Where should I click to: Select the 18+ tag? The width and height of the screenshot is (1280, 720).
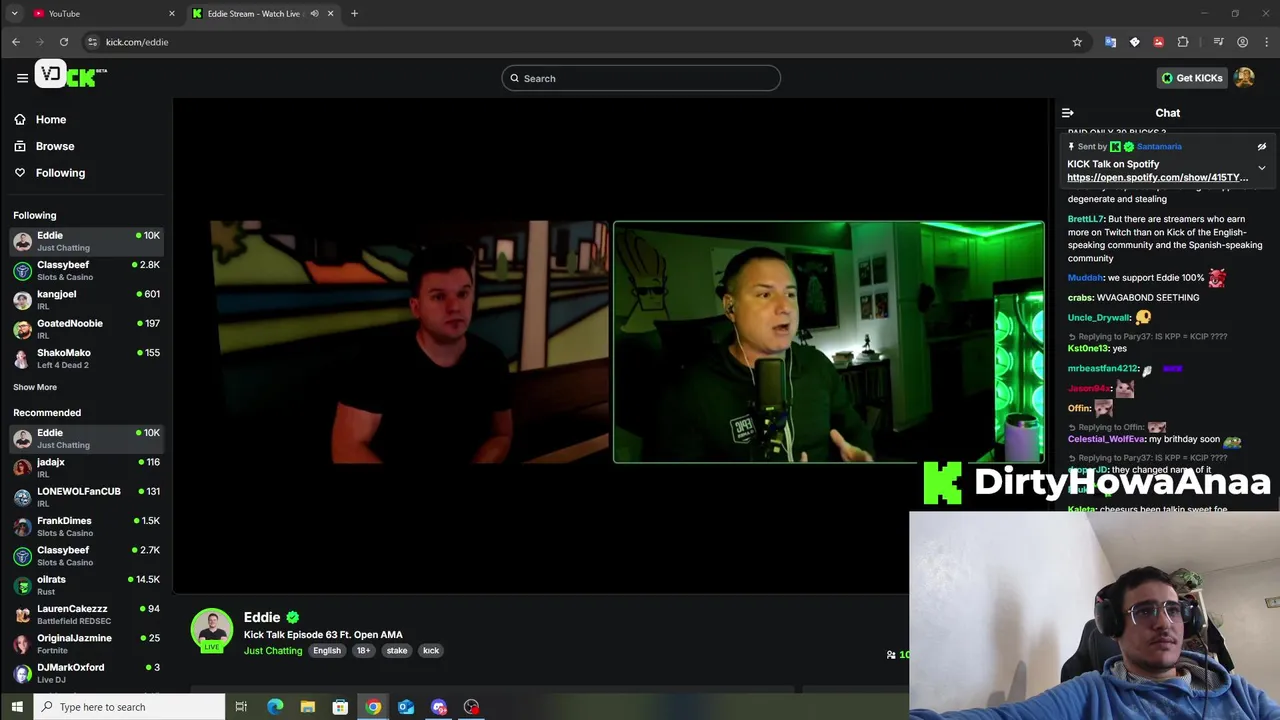(x=363, y=651)
